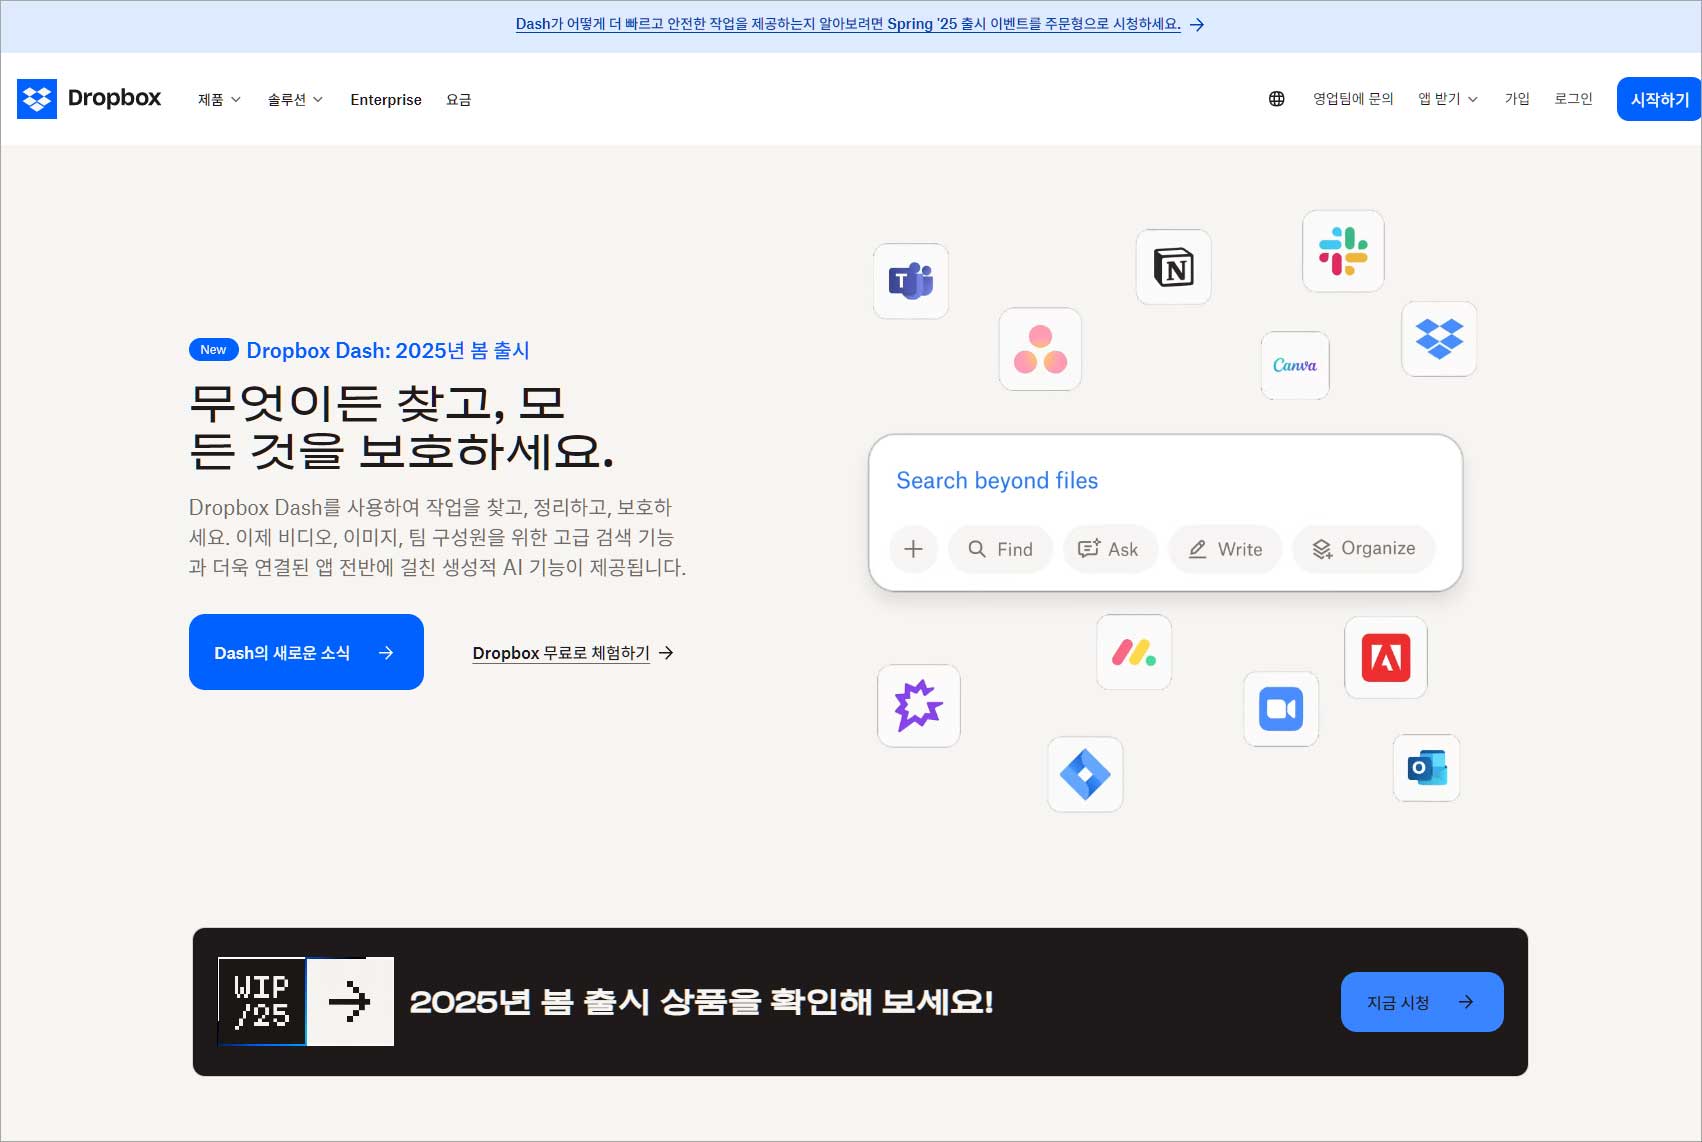Enable Organize mode in the search bar
The height and width of the screenshot is (1142, 1702).
(x=1363, y=548)
